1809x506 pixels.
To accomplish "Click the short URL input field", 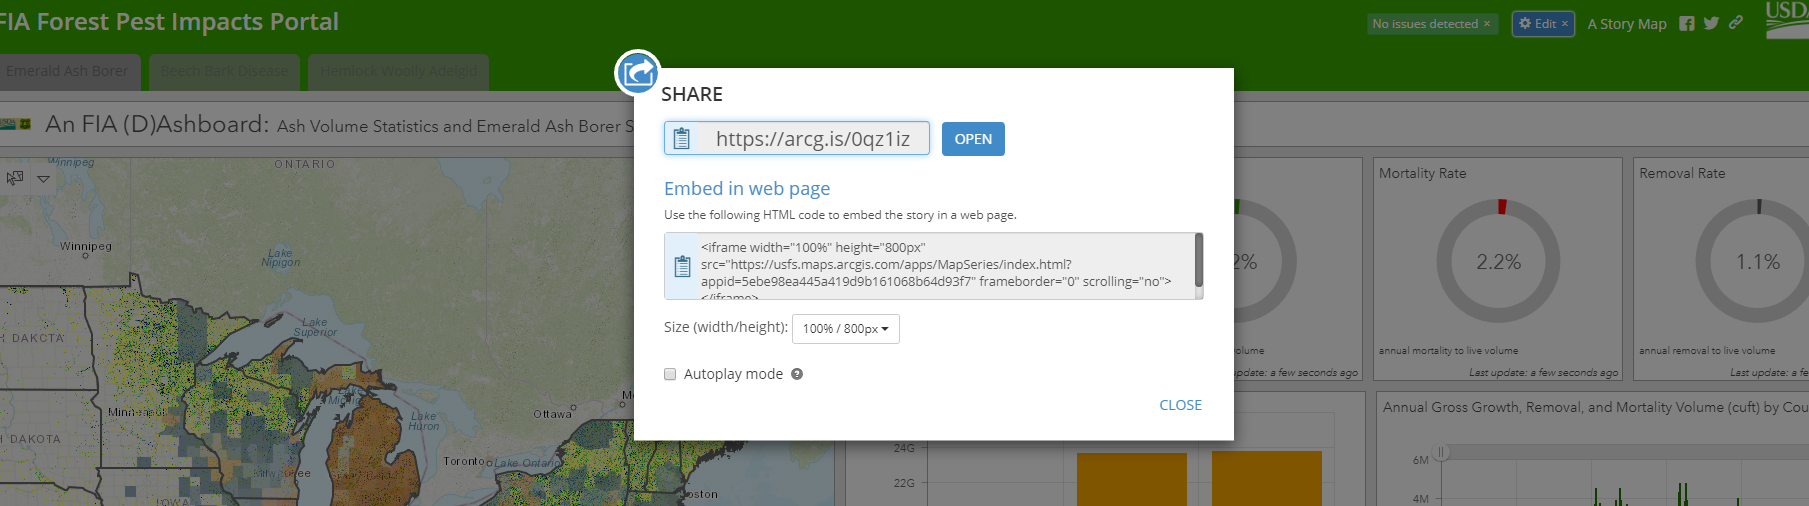I will [797, 138].
